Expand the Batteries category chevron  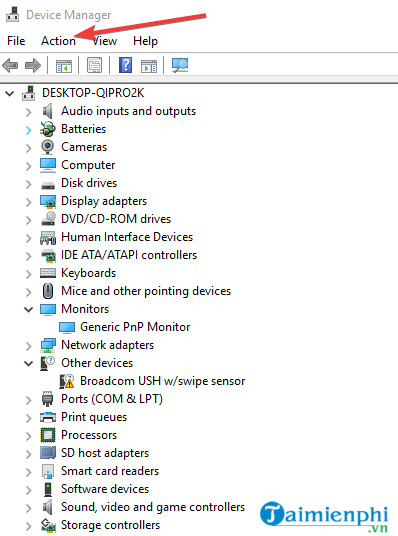coord(29,130)
